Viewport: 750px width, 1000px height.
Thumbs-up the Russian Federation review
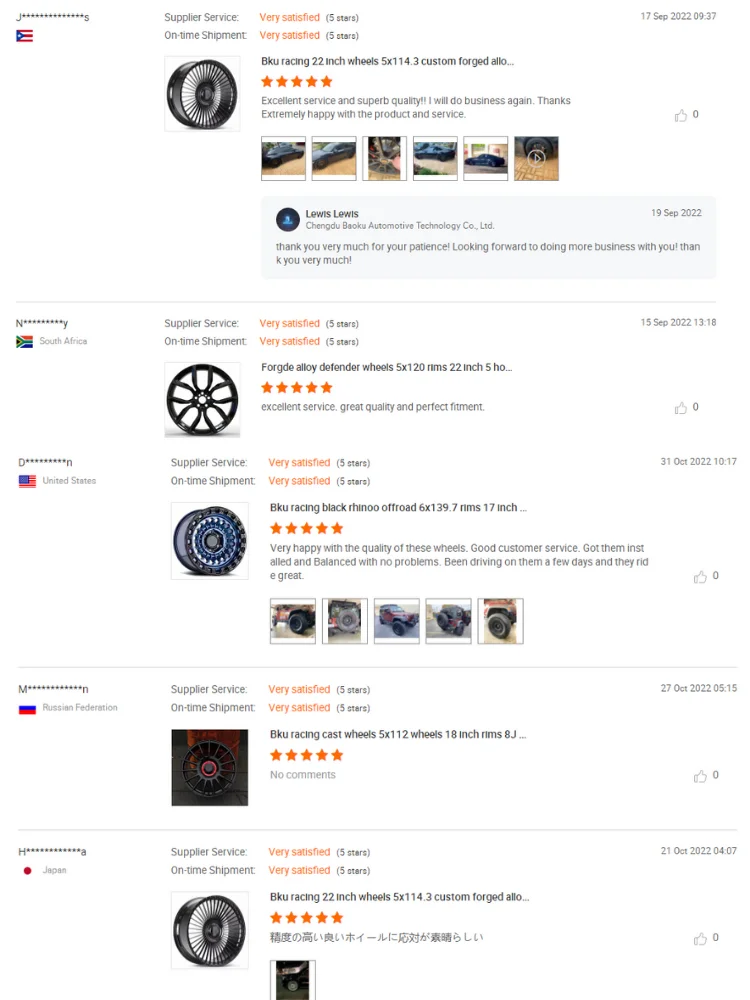click(x=700, y=776)
